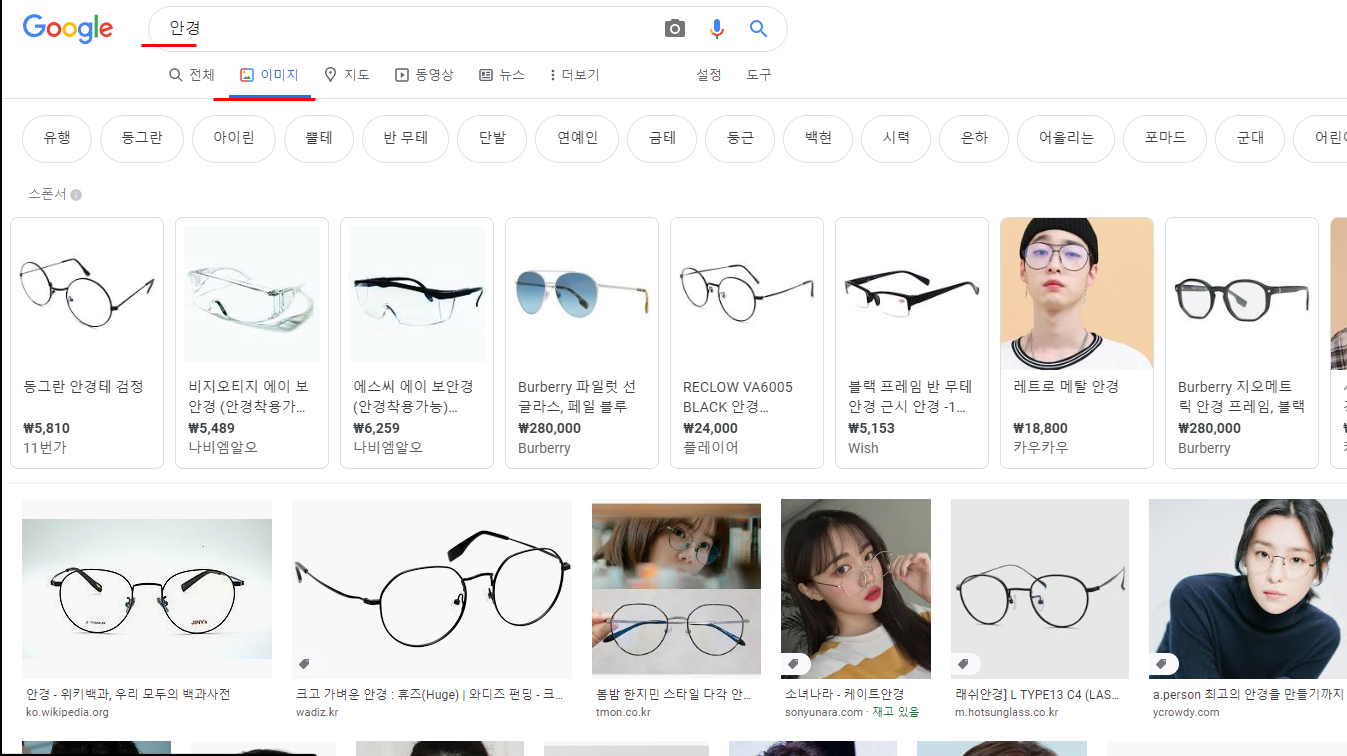
Task: Click the '소녀나라 - 케이트안경' title
Action: coord(844,694)
